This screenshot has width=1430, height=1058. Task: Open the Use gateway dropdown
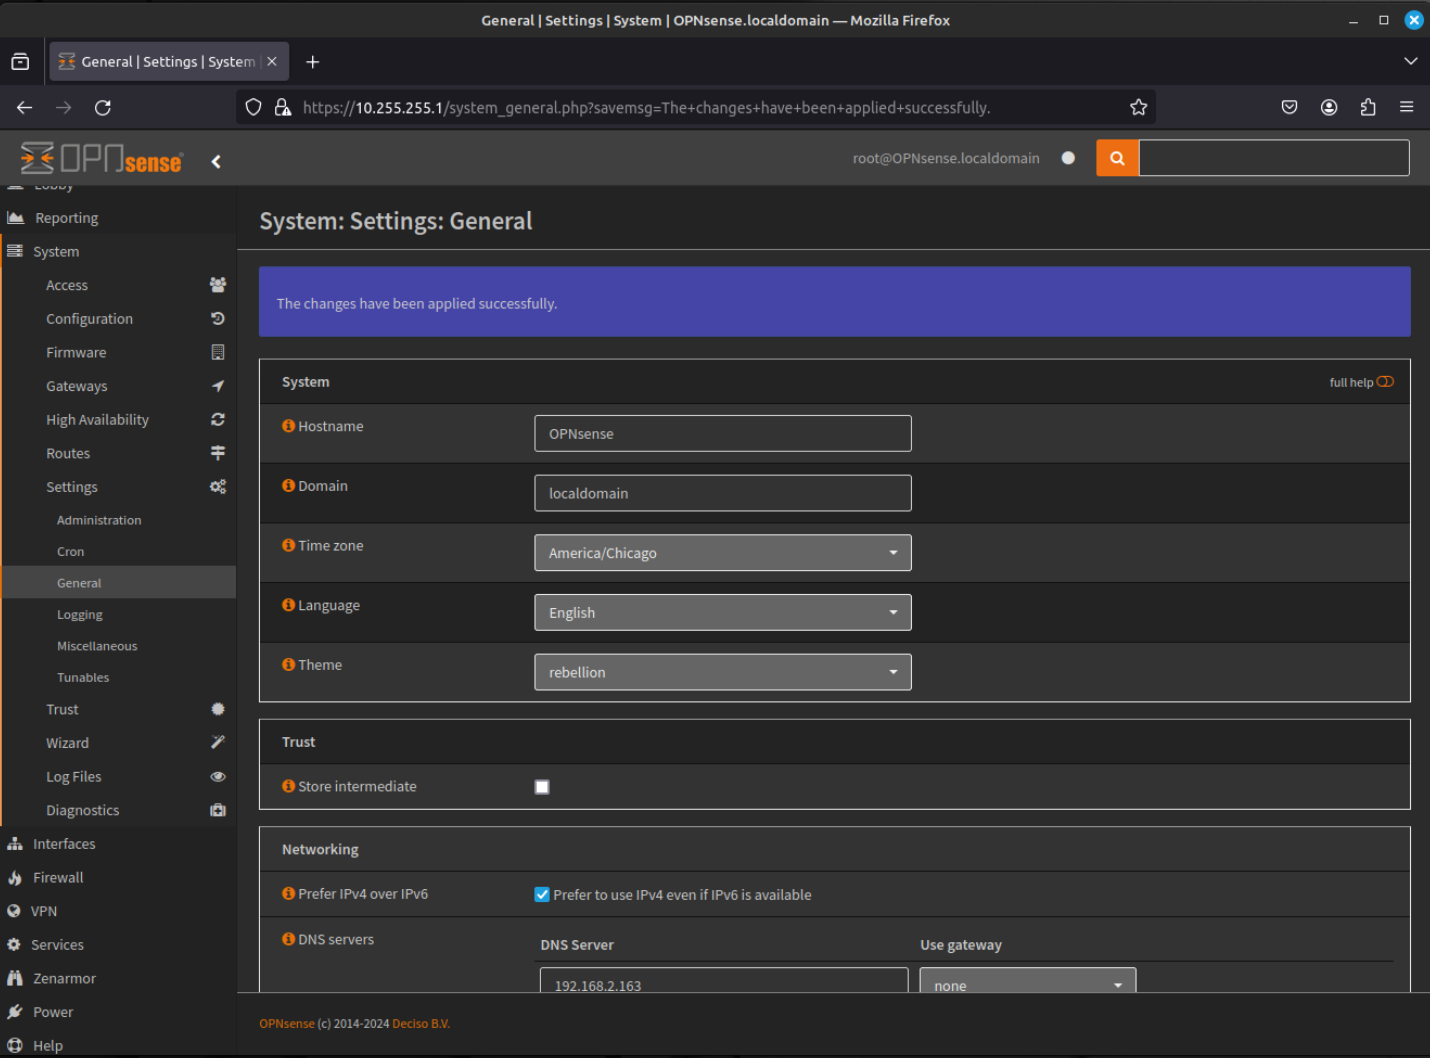coord(1028,980)
